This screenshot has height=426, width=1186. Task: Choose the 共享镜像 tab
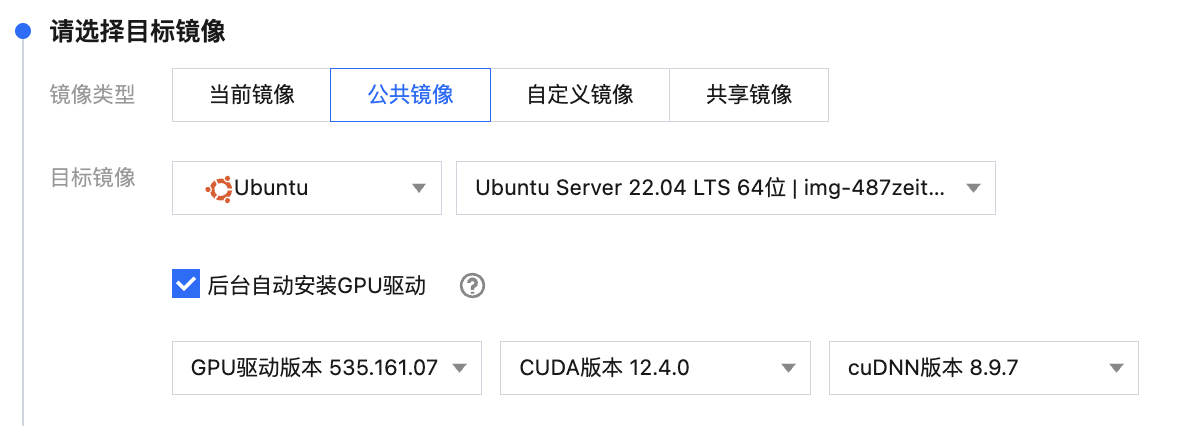pos(748,95)
